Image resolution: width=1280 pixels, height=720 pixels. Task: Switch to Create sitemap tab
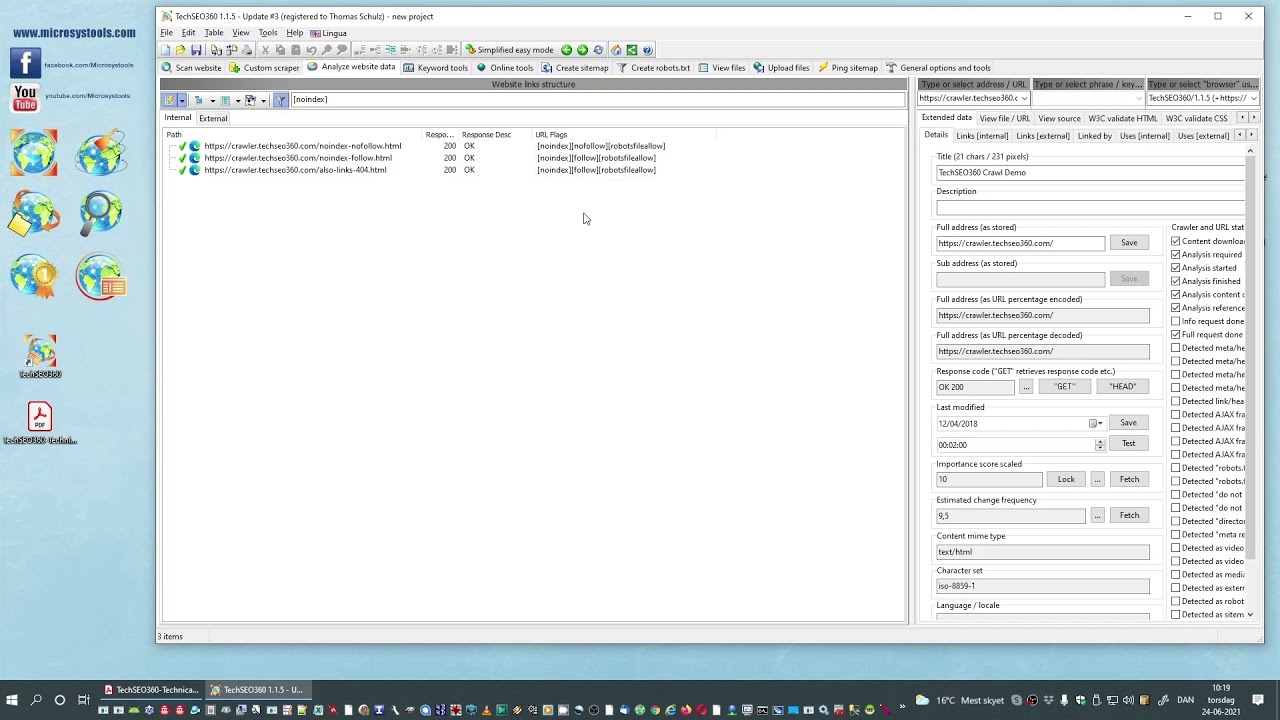[575, 68]
